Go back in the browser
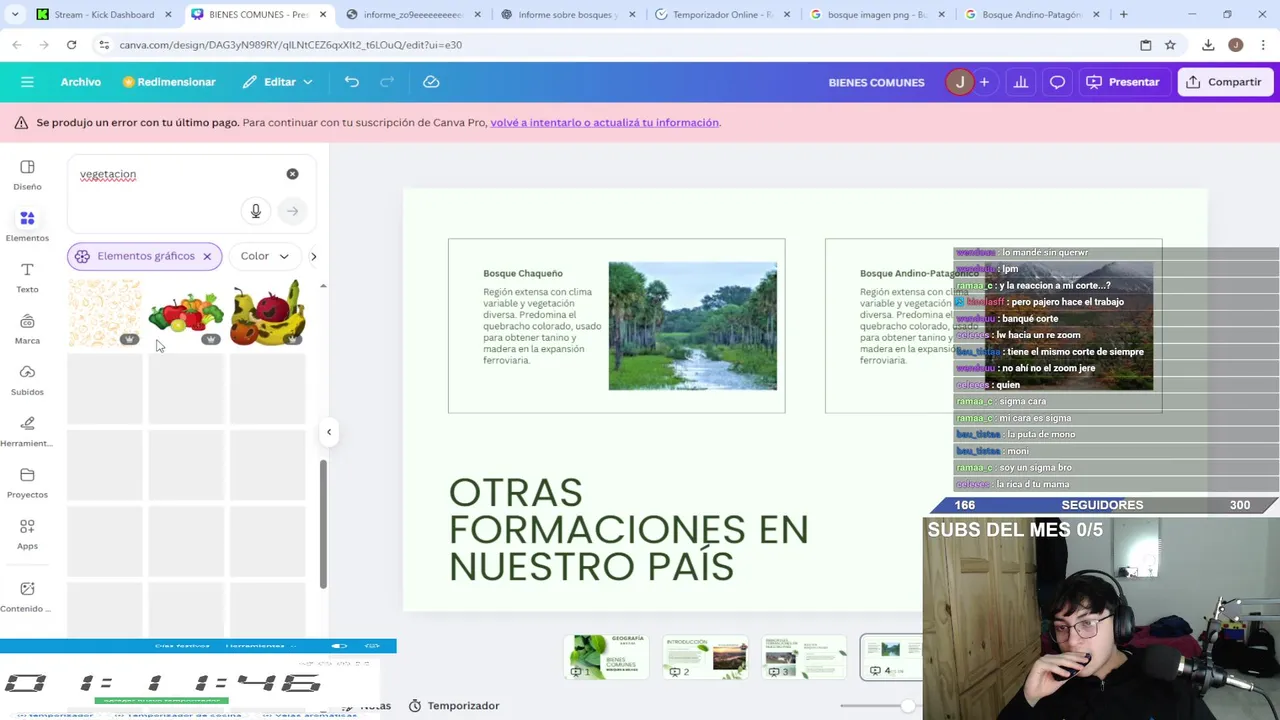Screen dimensions: 1280x720 point(16,45)
